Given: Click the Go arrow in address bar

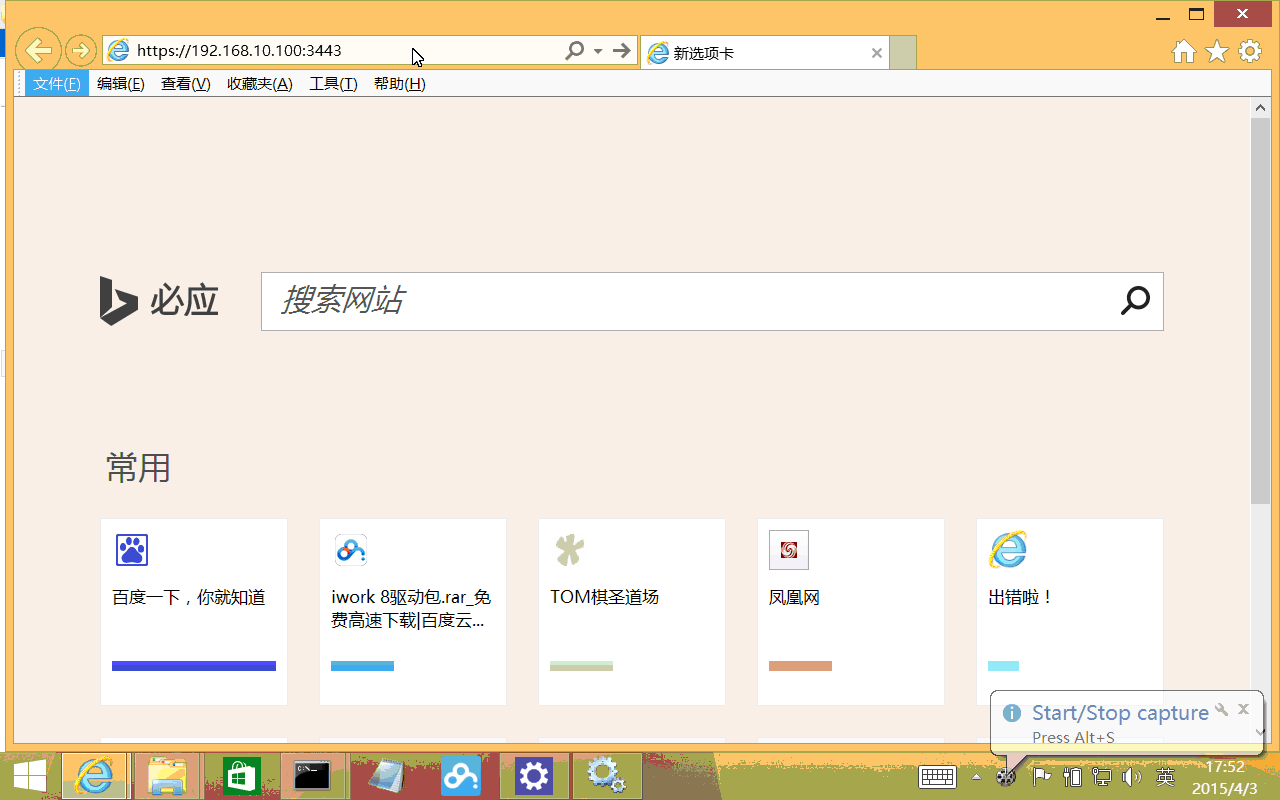Looking at the screenshot, I should (x=622, y=50).
